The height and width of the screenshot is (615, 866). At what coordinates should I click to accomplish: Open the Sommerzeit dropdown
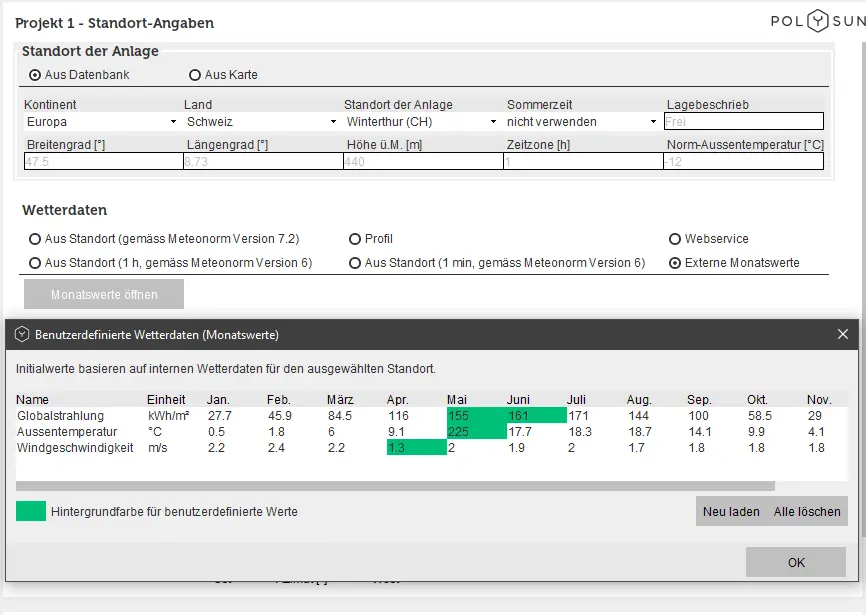582,121
